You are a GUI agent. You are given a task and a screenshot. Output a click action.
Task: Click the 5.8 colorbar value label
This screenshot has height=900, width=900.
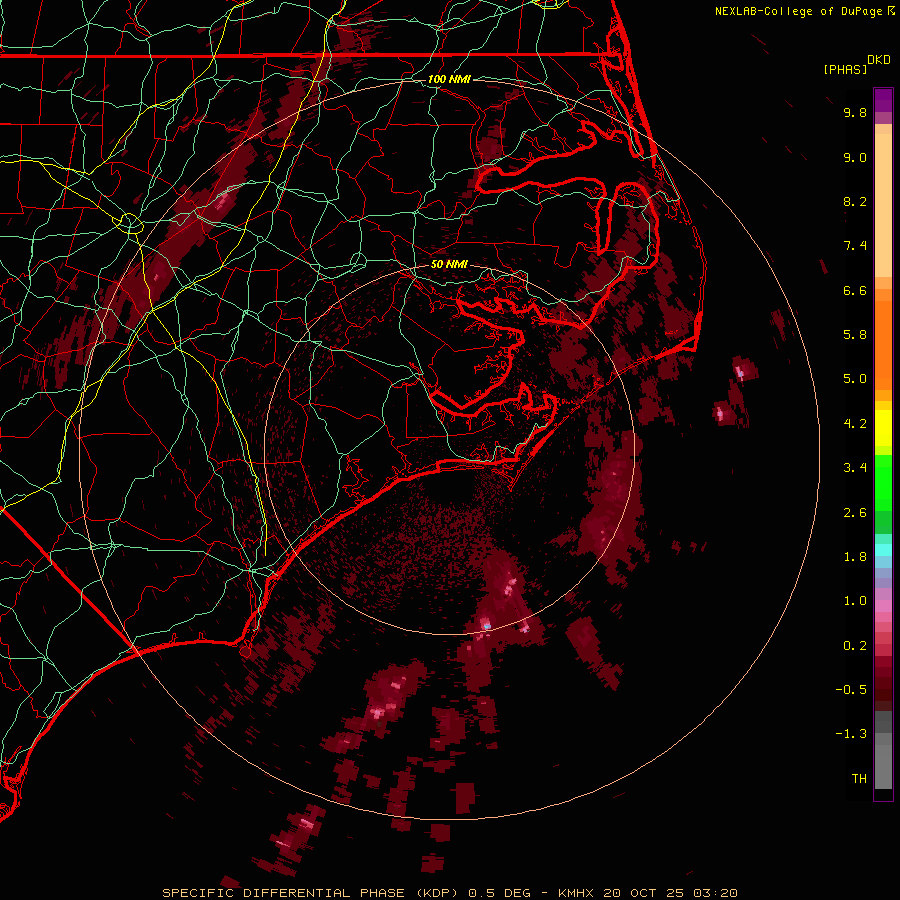(x=855, y=335)
